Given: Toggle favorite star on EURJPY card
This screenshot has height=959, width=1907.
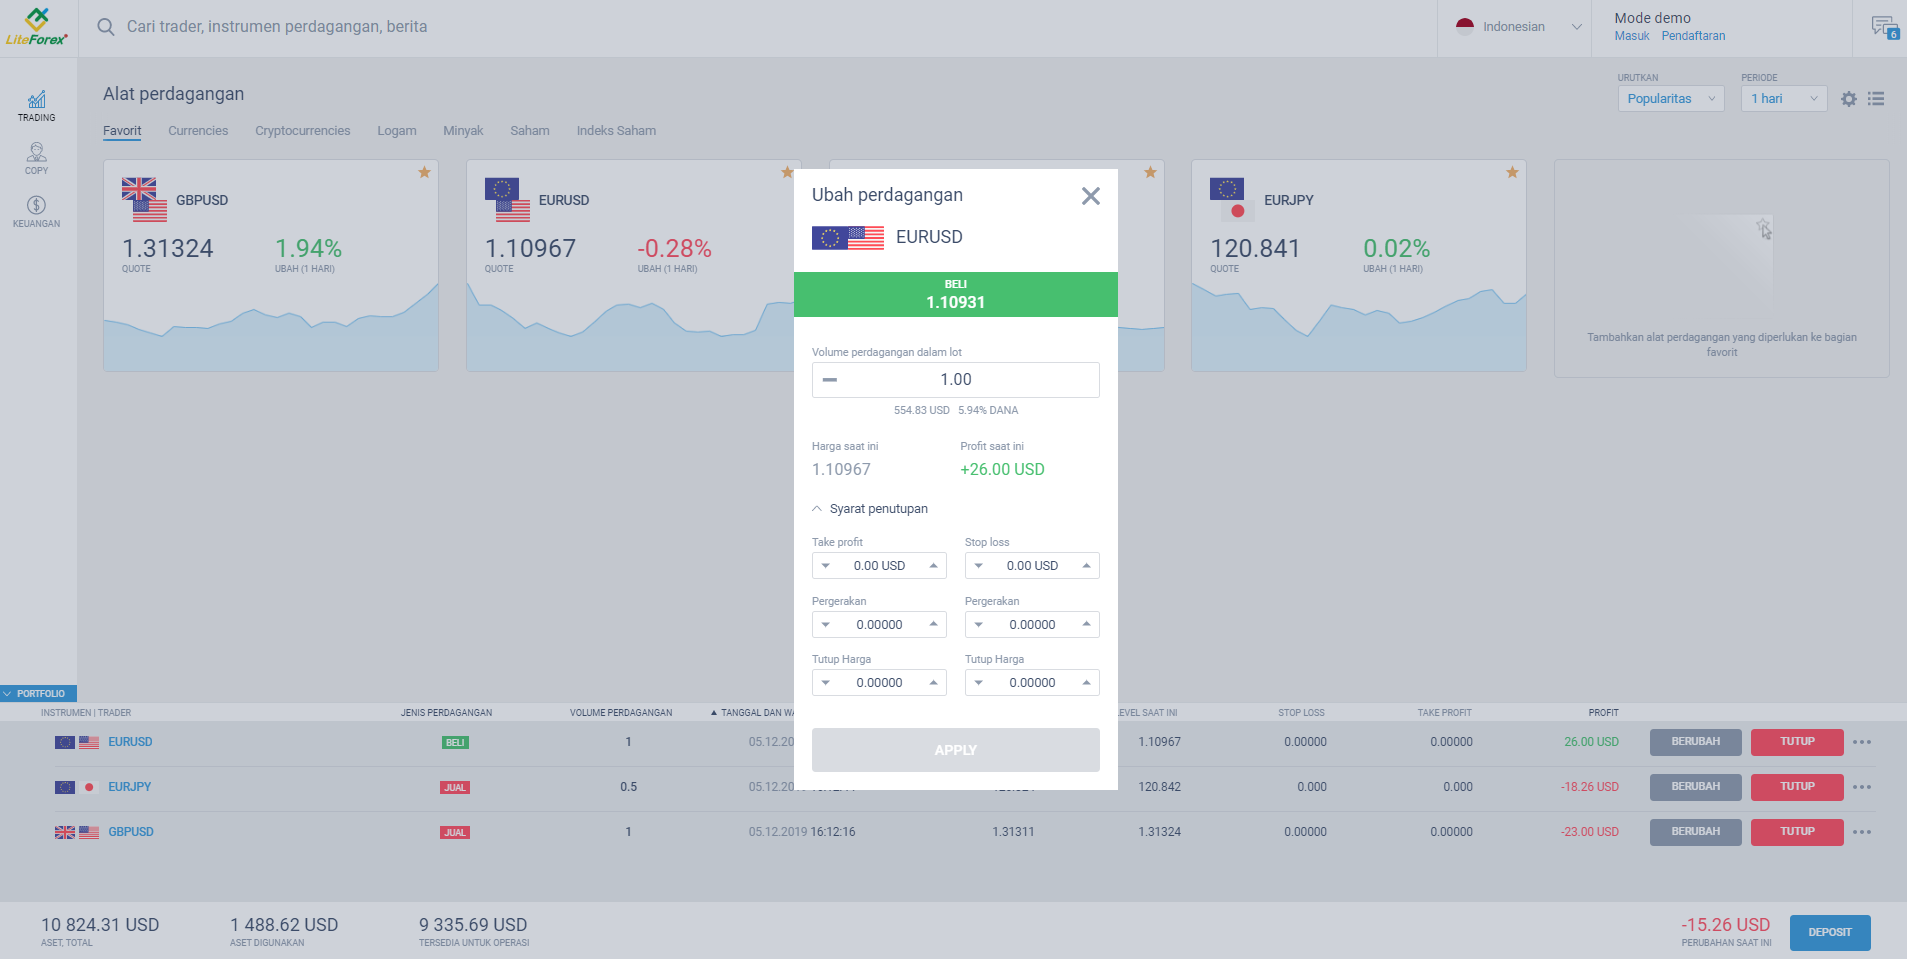Looking at the screenshot, I should [1511, 172].
